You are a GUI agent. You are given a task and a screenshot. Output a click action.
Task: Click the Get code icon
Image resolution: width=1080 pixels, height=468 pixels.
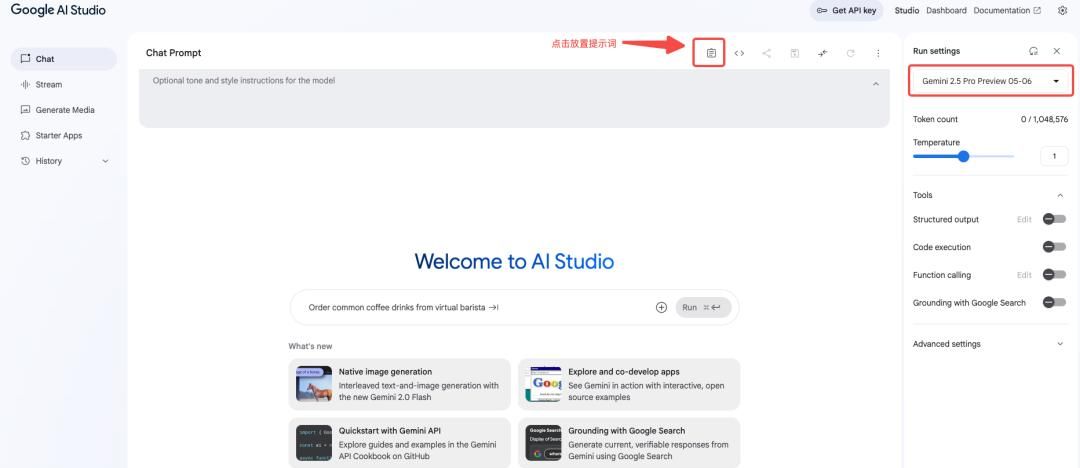click(x=739, y=53)
